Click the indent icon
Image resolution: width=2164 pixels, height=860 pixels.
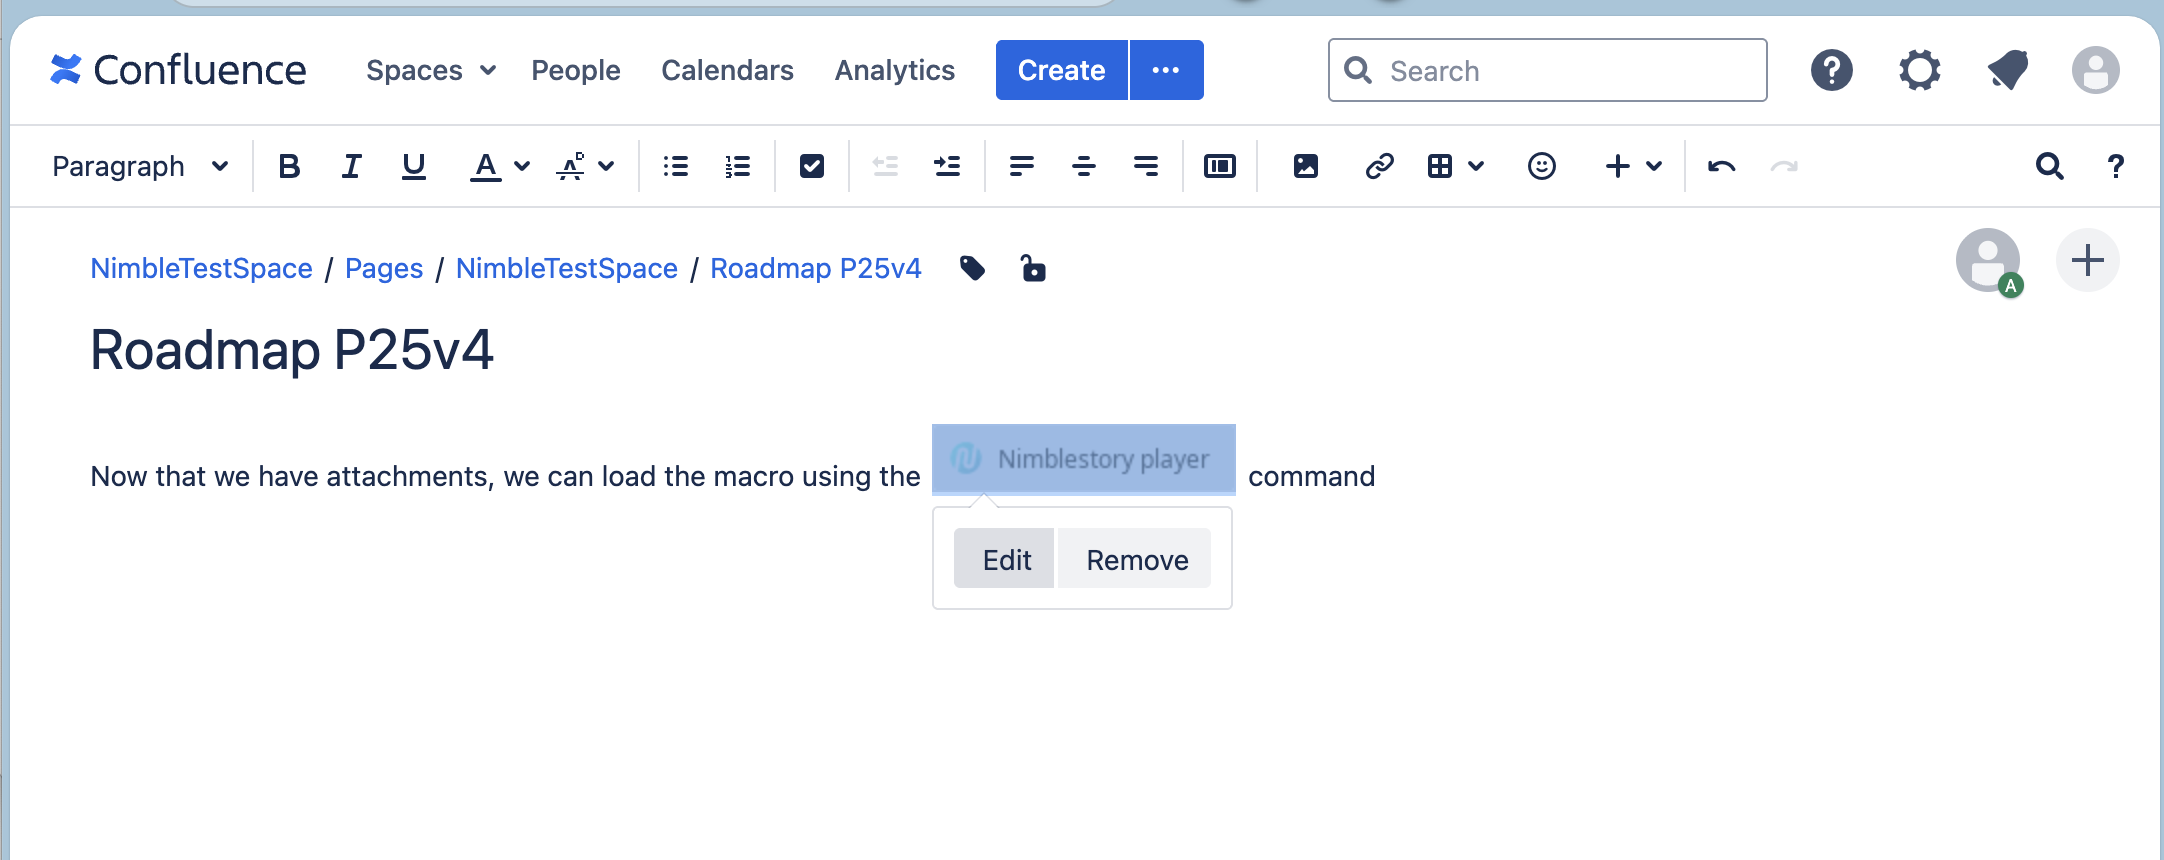[x=947, y=166]
